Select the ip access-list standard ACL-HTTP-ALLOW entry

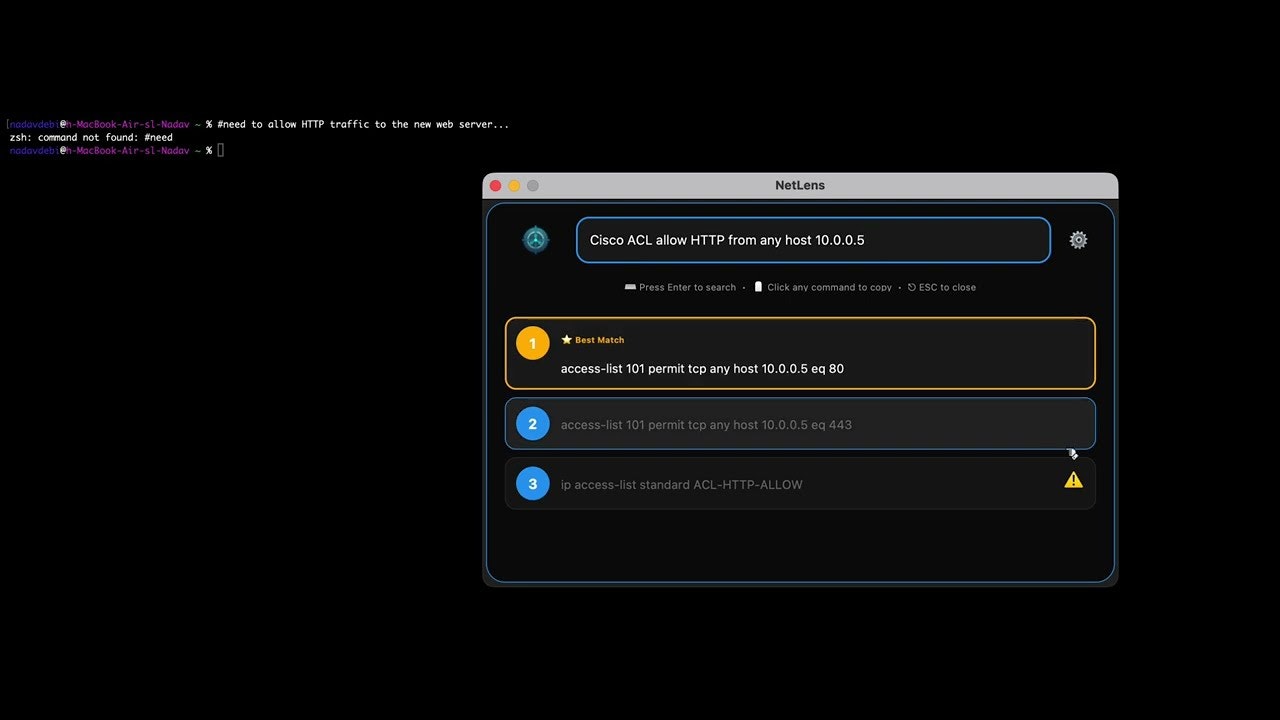682,484
